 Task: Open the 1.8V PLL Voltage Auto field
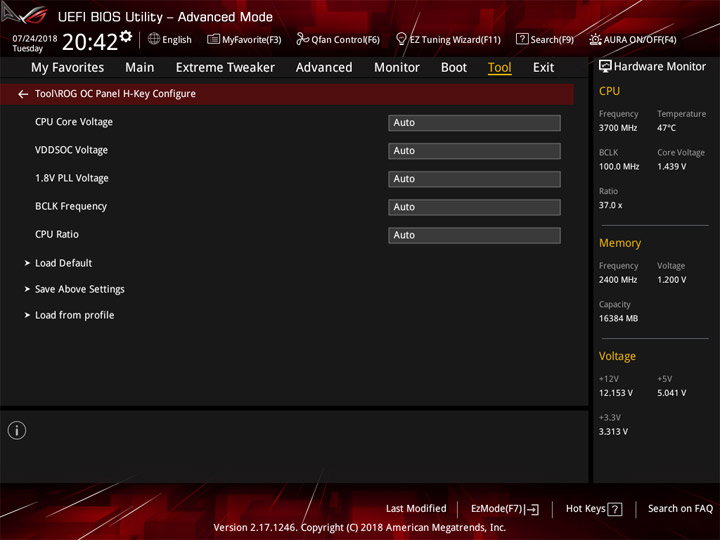[x=474, y=179]
